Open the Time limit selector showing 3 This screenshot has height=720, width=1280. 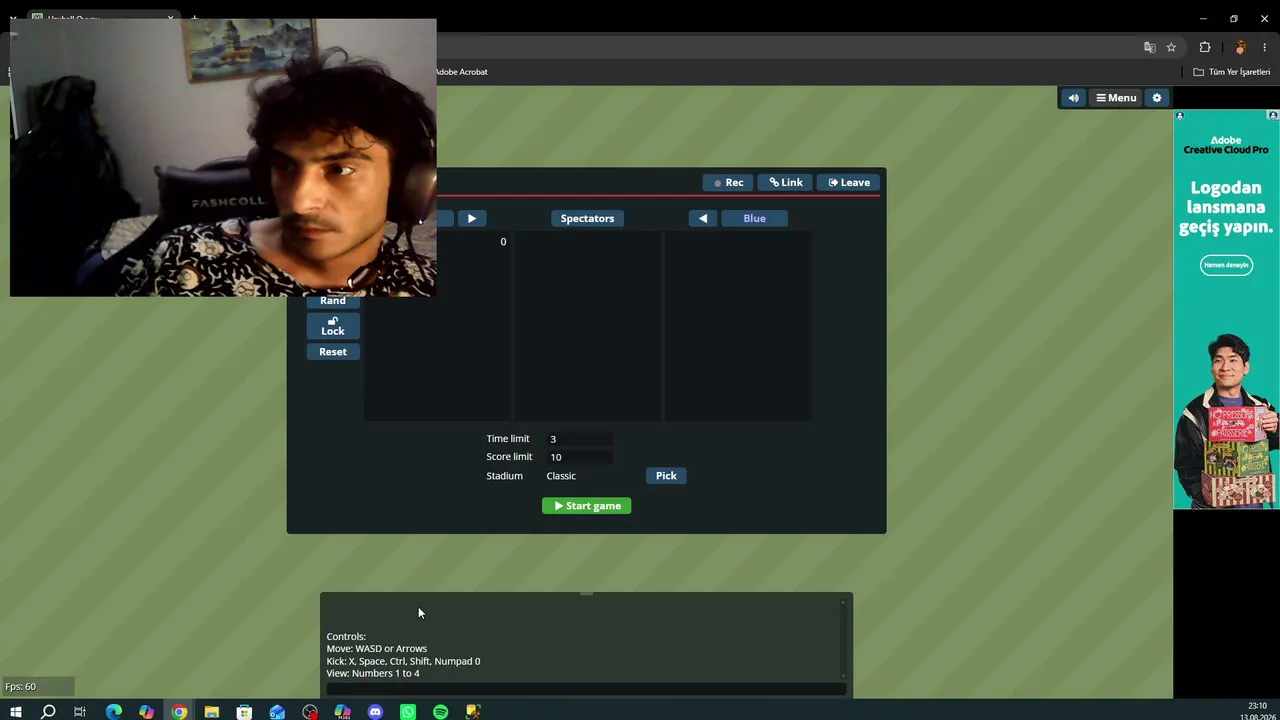(579, 439)
